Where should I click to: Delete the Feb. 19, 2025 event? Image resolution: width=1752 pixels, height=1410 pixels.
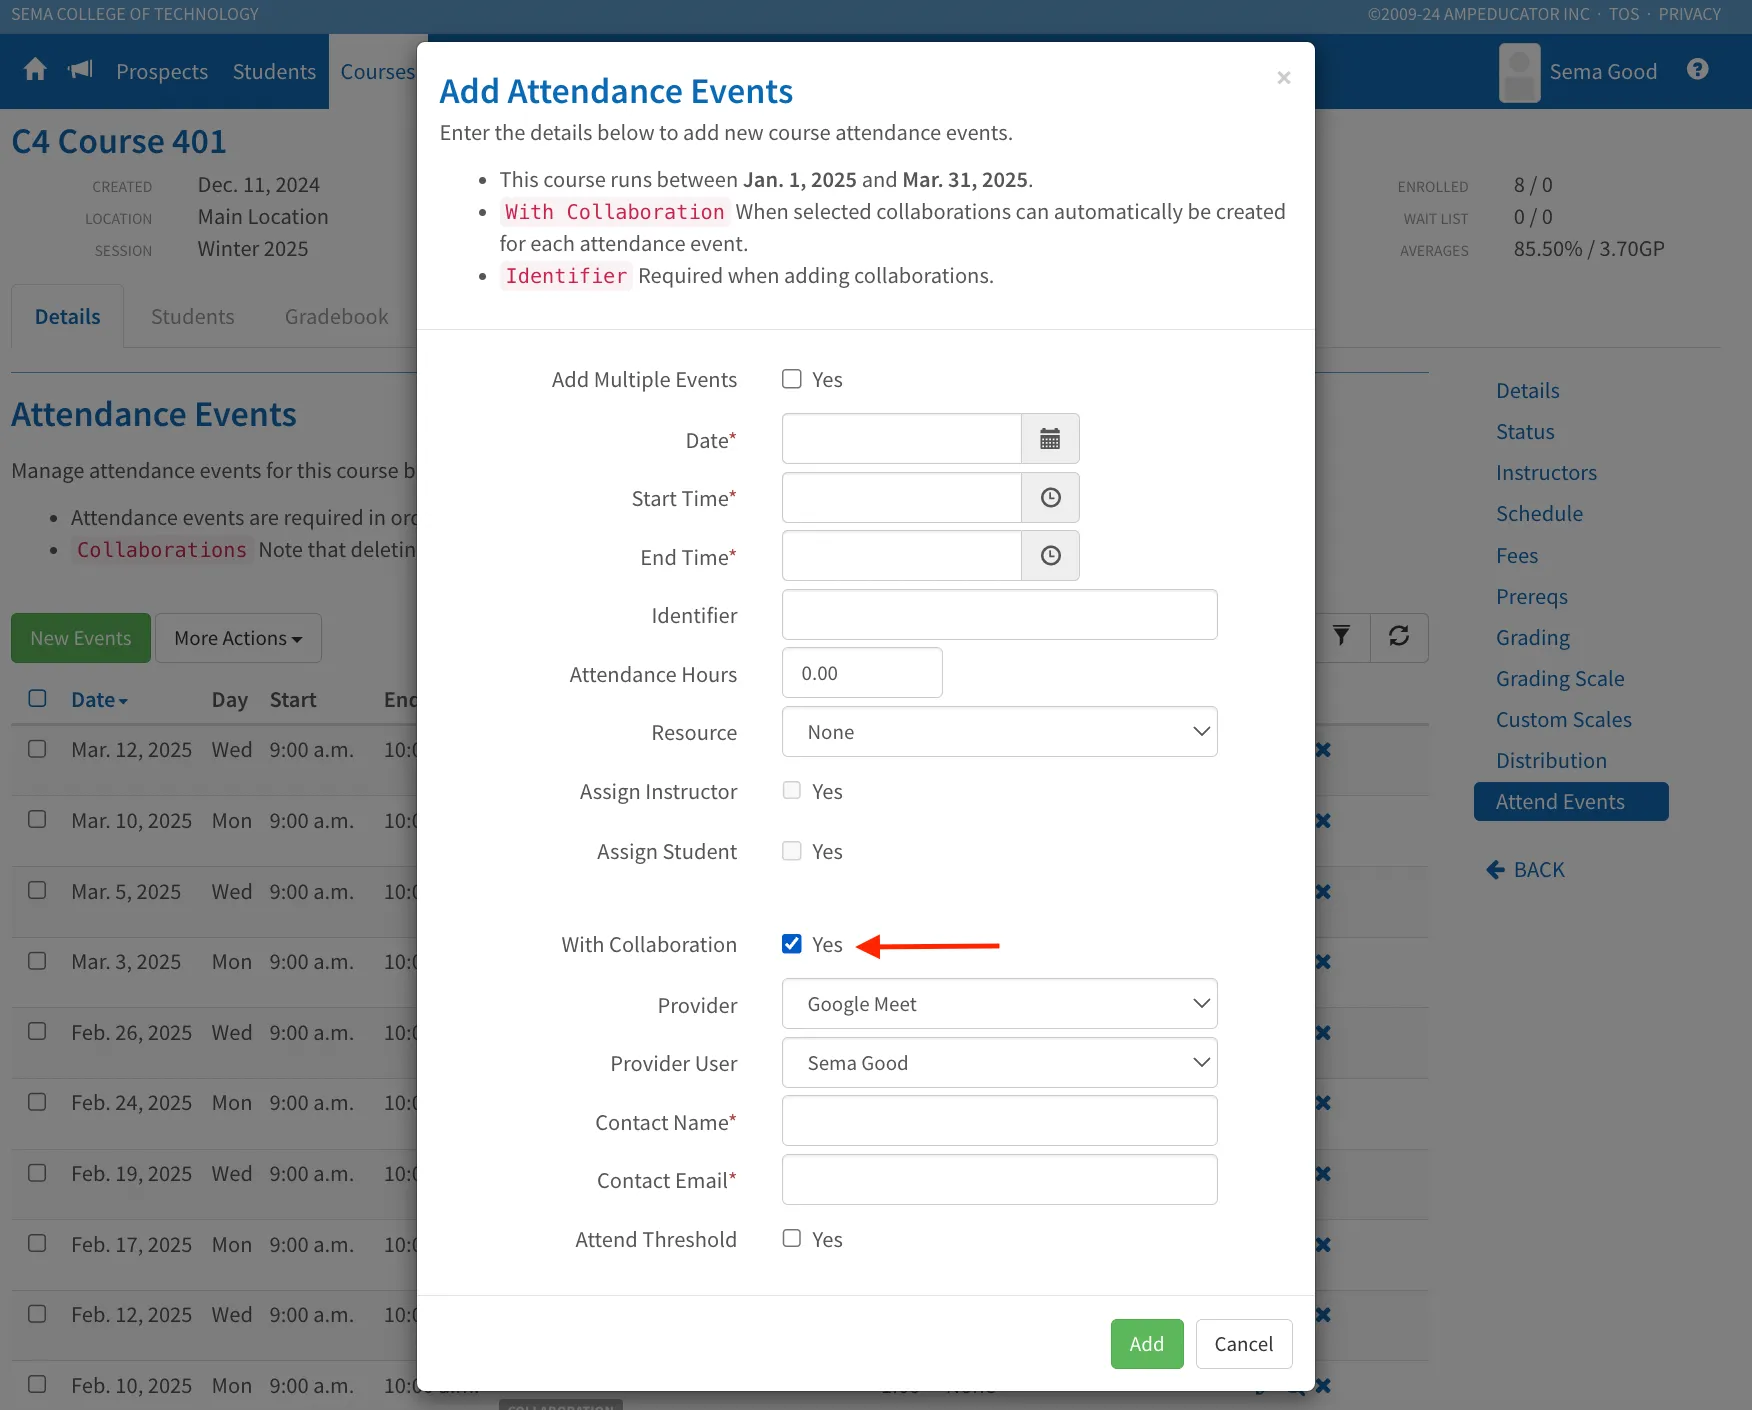[x=1323, y=1174]
